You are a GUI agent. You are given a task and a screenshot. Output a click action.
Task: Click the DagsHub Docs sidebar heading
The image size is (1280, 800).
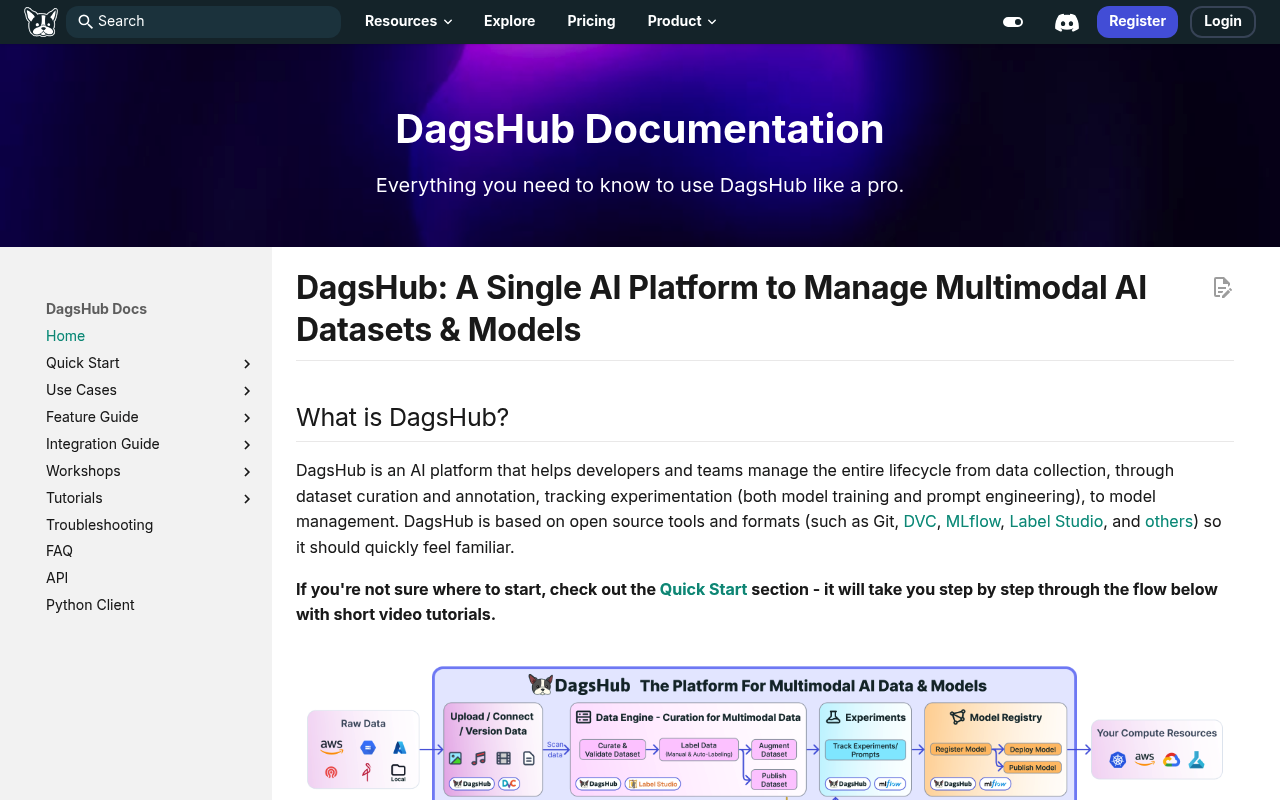tap(96, 309)
